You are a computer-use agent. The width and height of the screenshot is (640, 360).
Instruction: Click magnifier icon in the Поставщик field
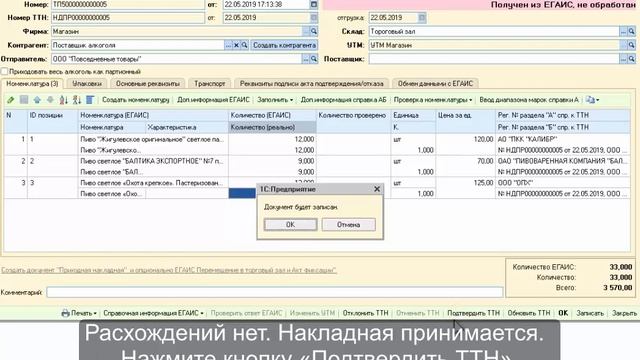click(631, 59)
